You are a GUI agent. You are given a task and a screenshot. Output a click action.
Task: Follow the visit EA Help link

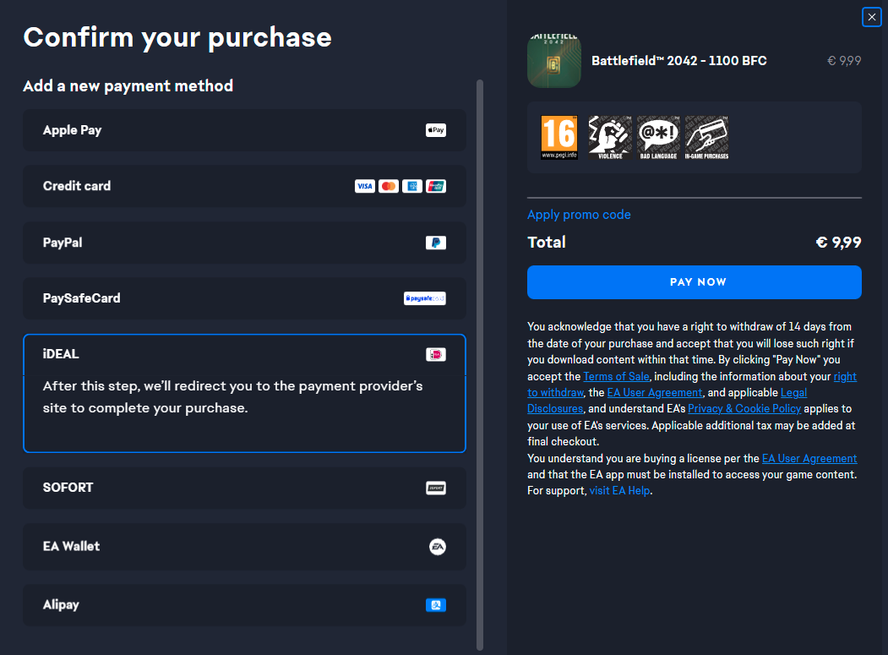(x=620, y=491)
